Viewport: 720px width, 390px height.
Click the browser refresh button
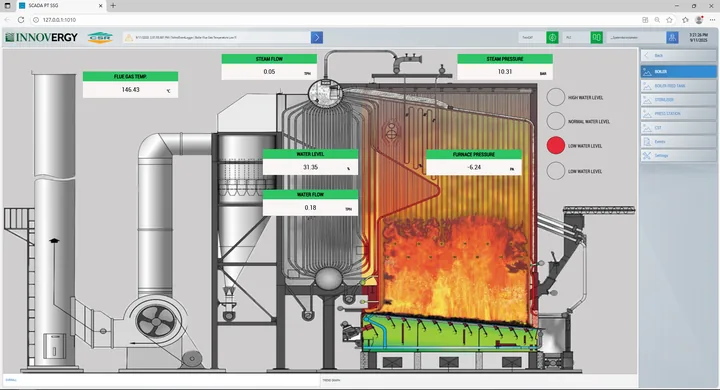pyautogui.click(x=21, y=20)
